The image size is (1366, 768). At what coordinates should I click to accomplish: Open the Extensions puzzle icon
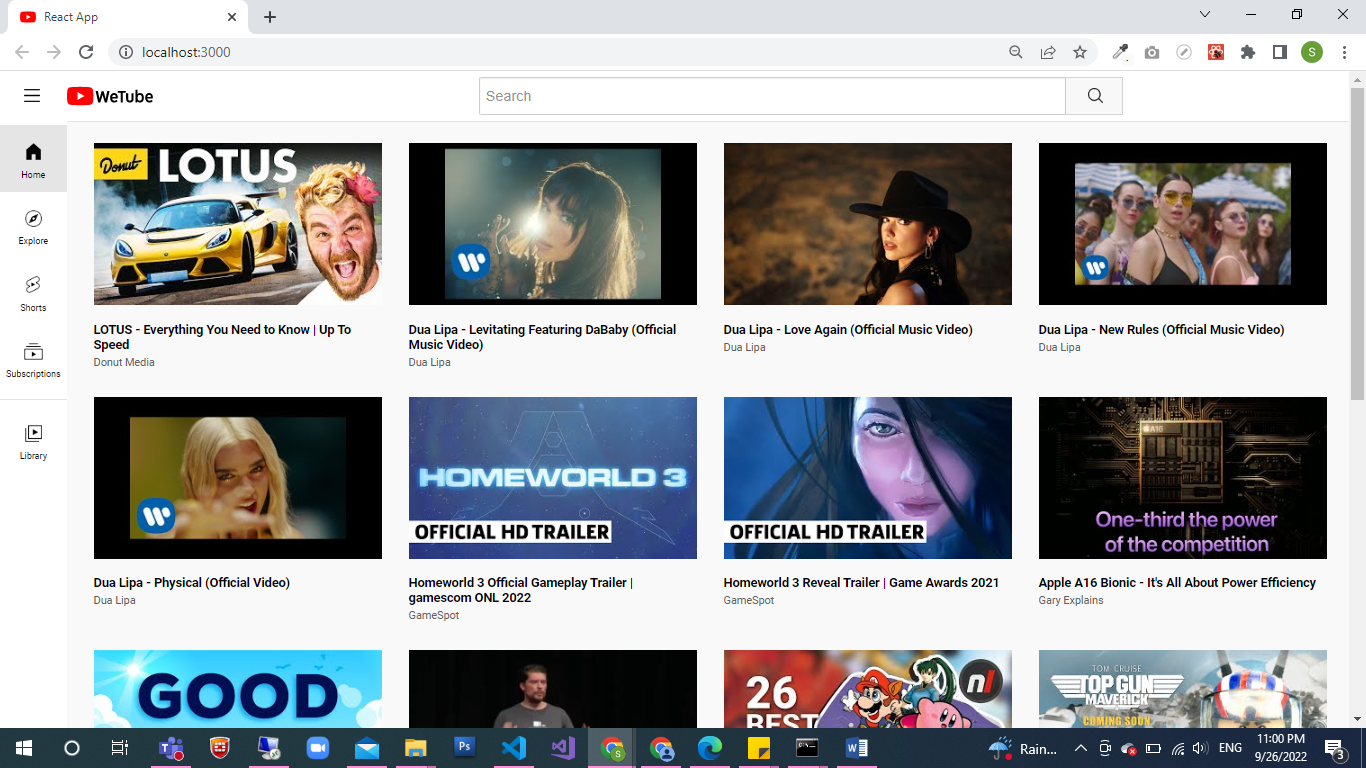1248,51
